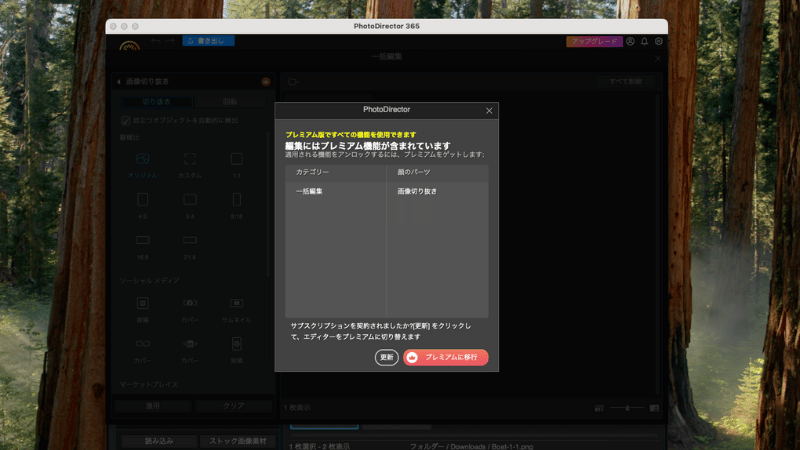The image size is (800, 450).
Task: Click the マーケットプレイス section label
Action: 149,385
